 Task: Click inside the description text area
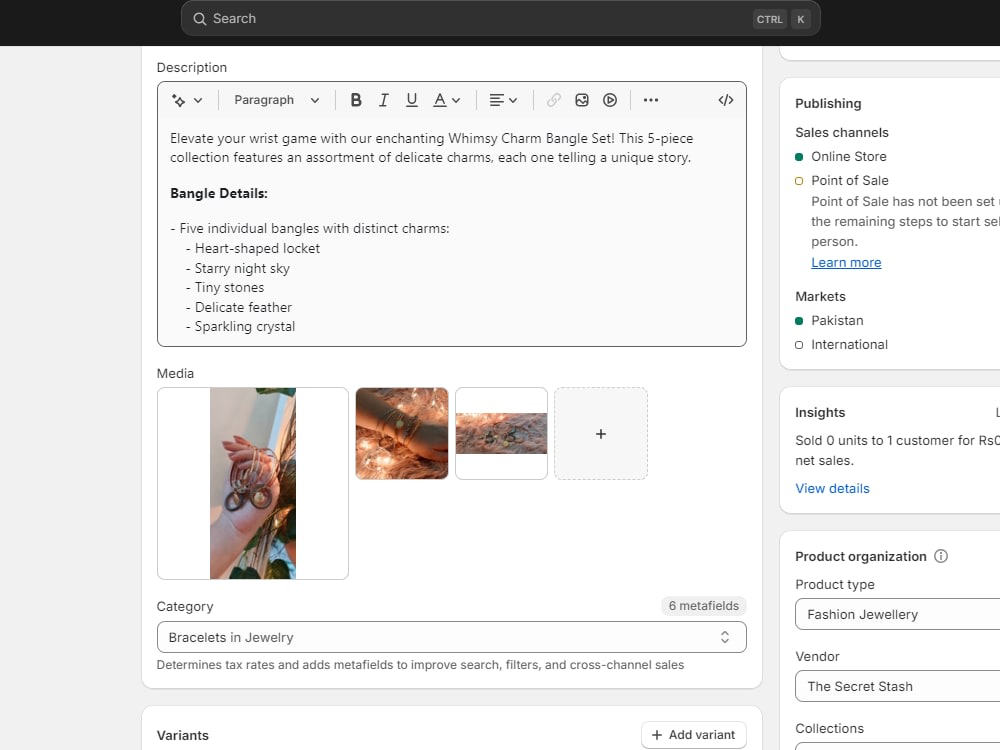pyautogui.click(x=452, y=232)
